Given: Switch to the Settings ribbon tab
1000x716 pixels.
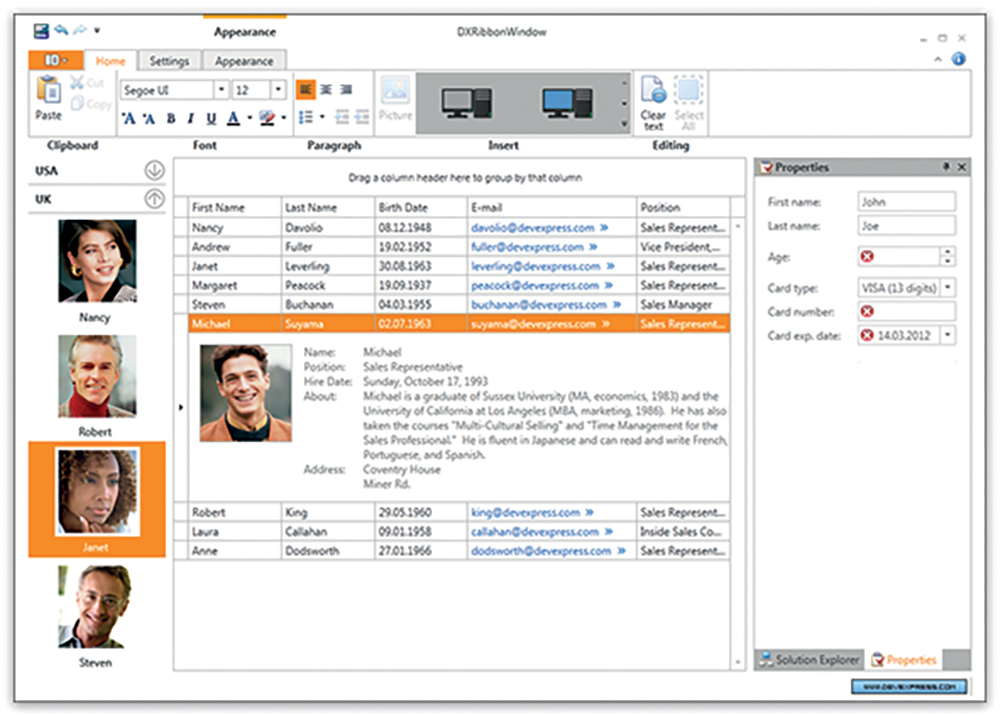Looking at the screenshot, I should [169, 61].
